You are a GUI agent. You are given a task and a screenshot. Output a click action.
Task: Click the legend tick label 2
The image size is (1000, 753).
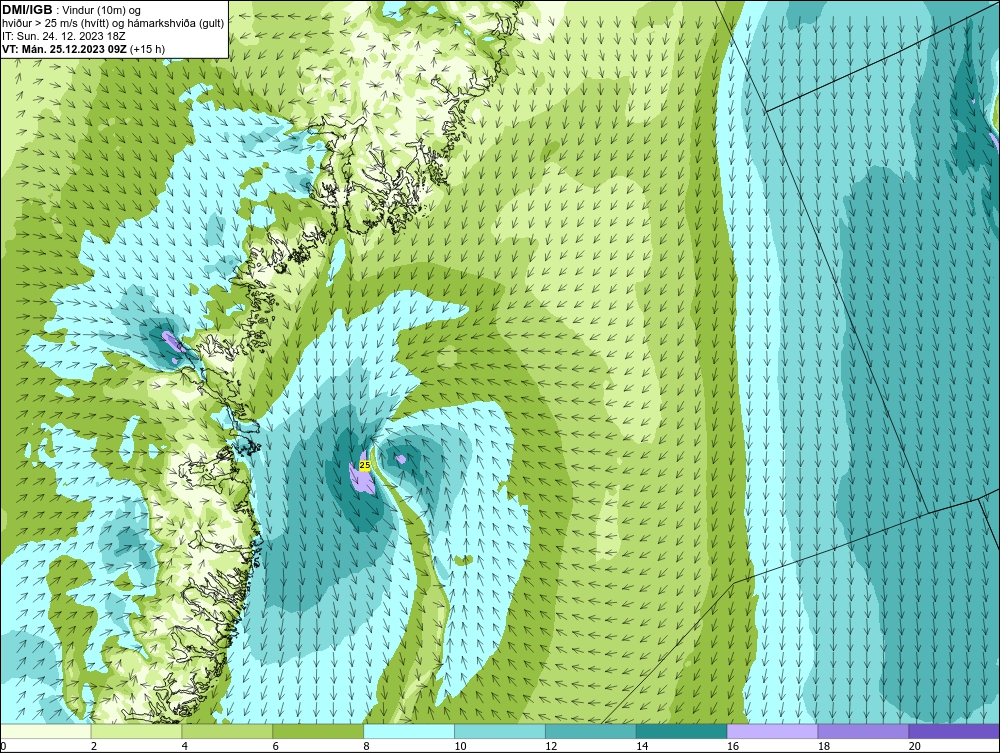94,746
